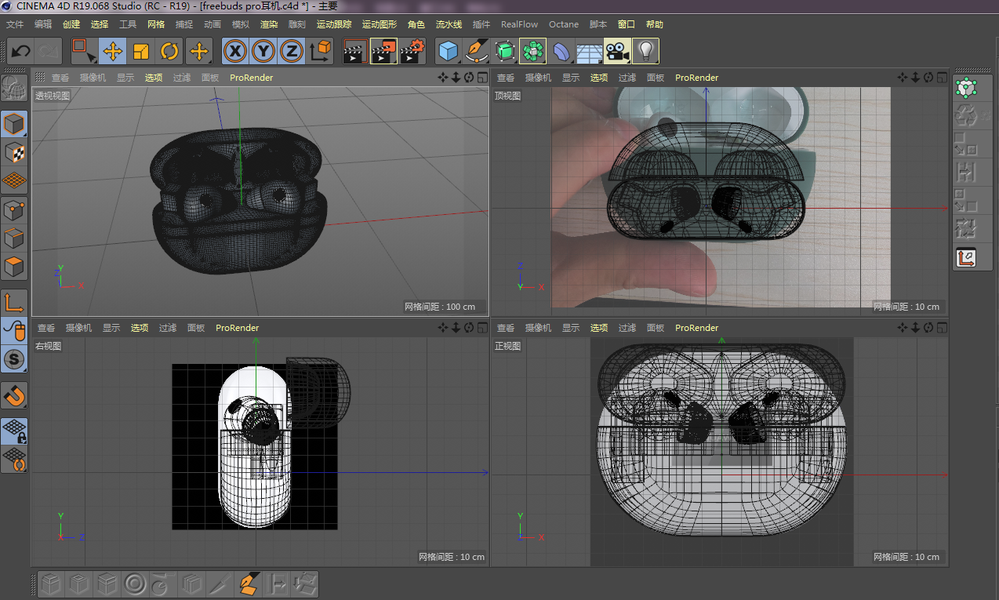The width and height of the screenshot is (999, 600).
Task: Open RealFlow menu
Action: 519,24
